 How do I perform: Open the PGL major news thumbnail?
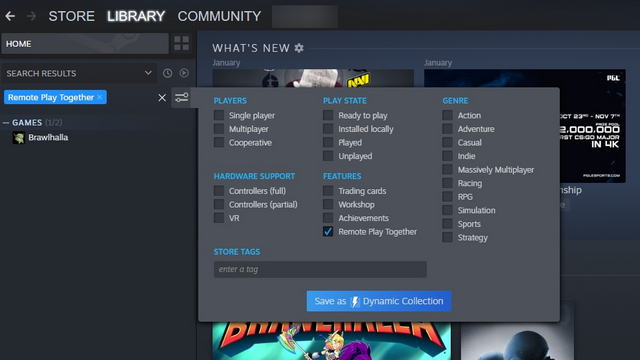(592, 126)
